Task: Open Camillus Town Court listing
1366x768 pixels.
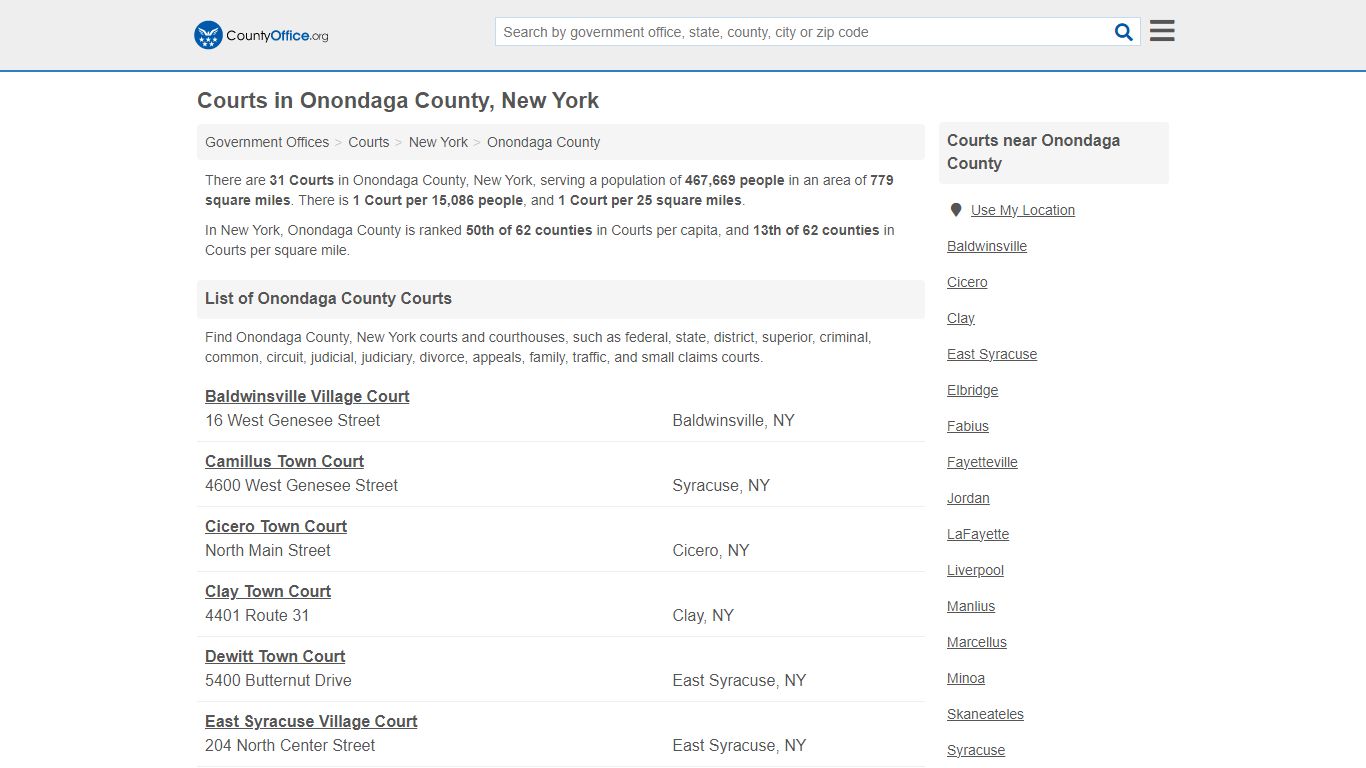Action: [x=284, y=461]
